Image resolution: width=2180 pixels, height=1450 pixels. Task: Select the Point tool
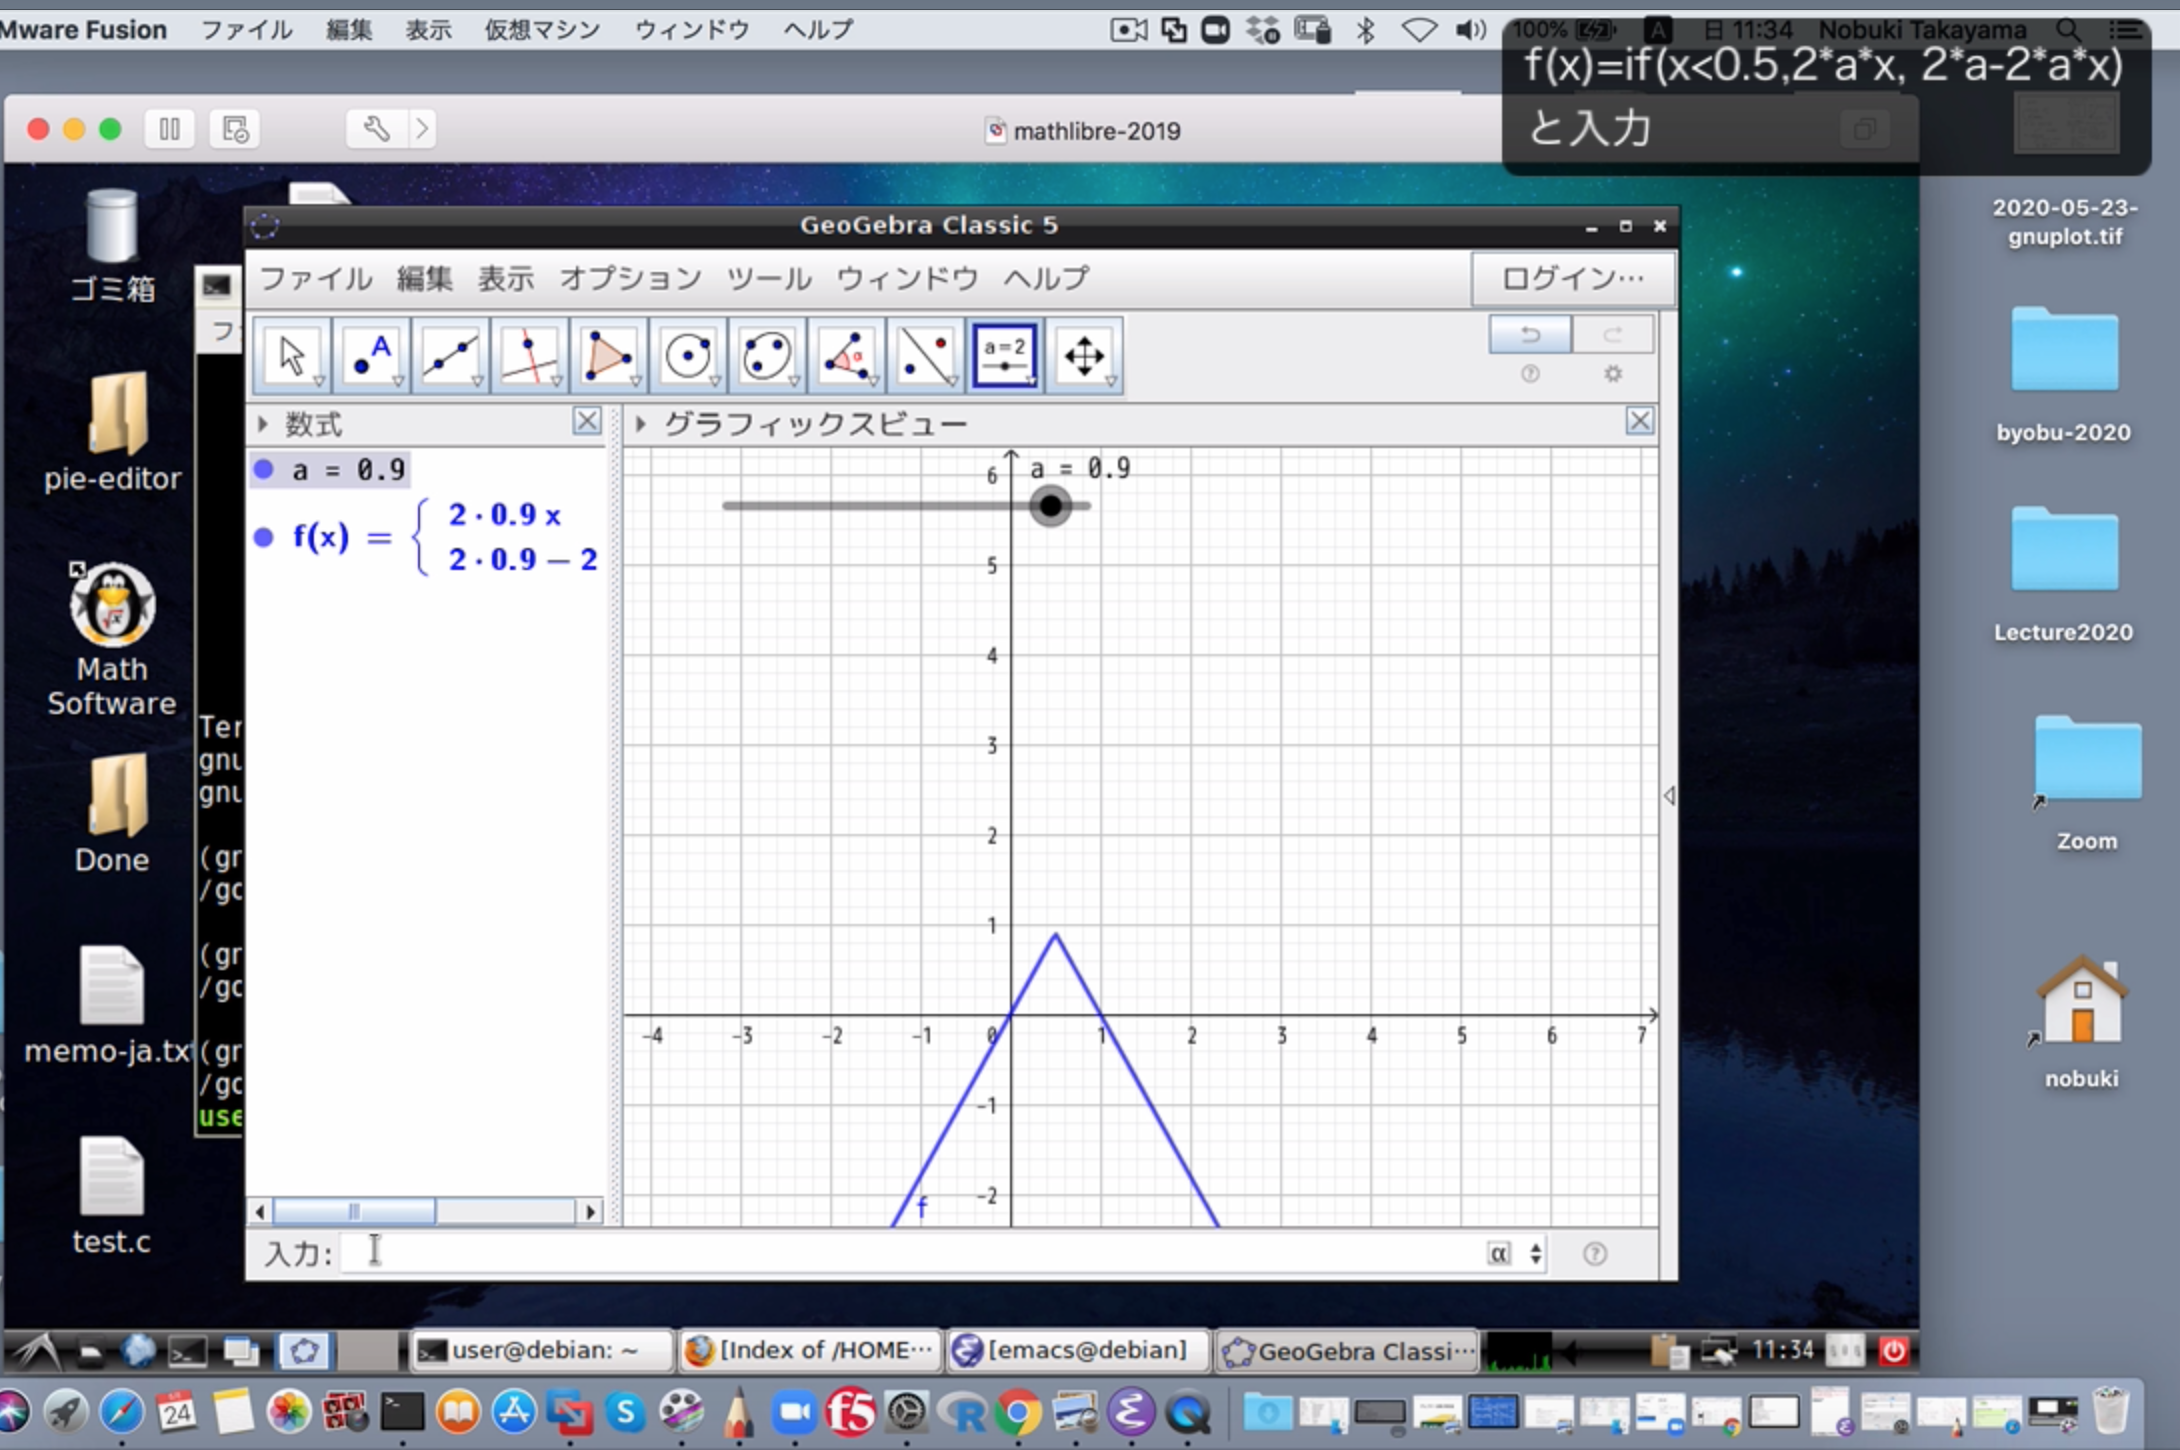pyautogui.click(x=371, y=356)
